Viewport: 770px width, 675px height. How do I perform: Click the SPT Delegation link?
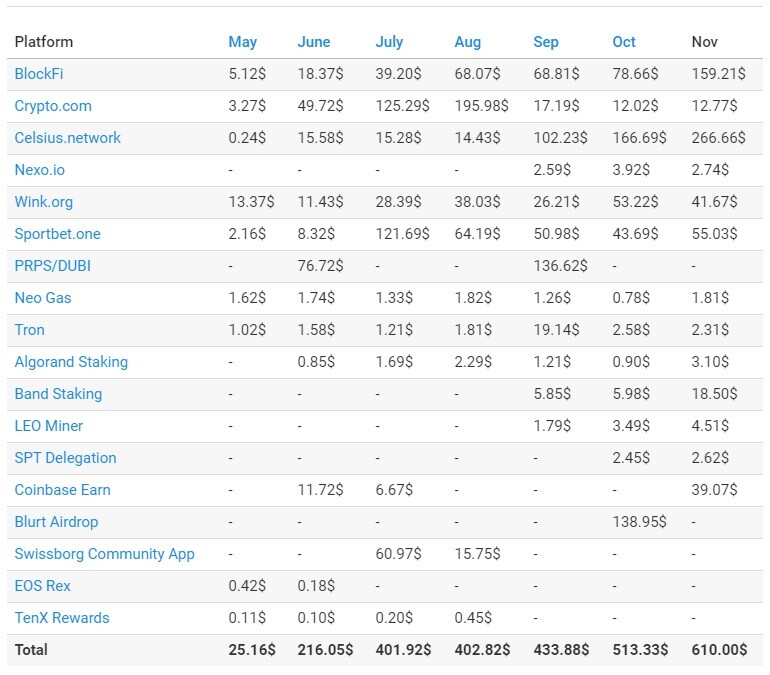coord(65,458)
